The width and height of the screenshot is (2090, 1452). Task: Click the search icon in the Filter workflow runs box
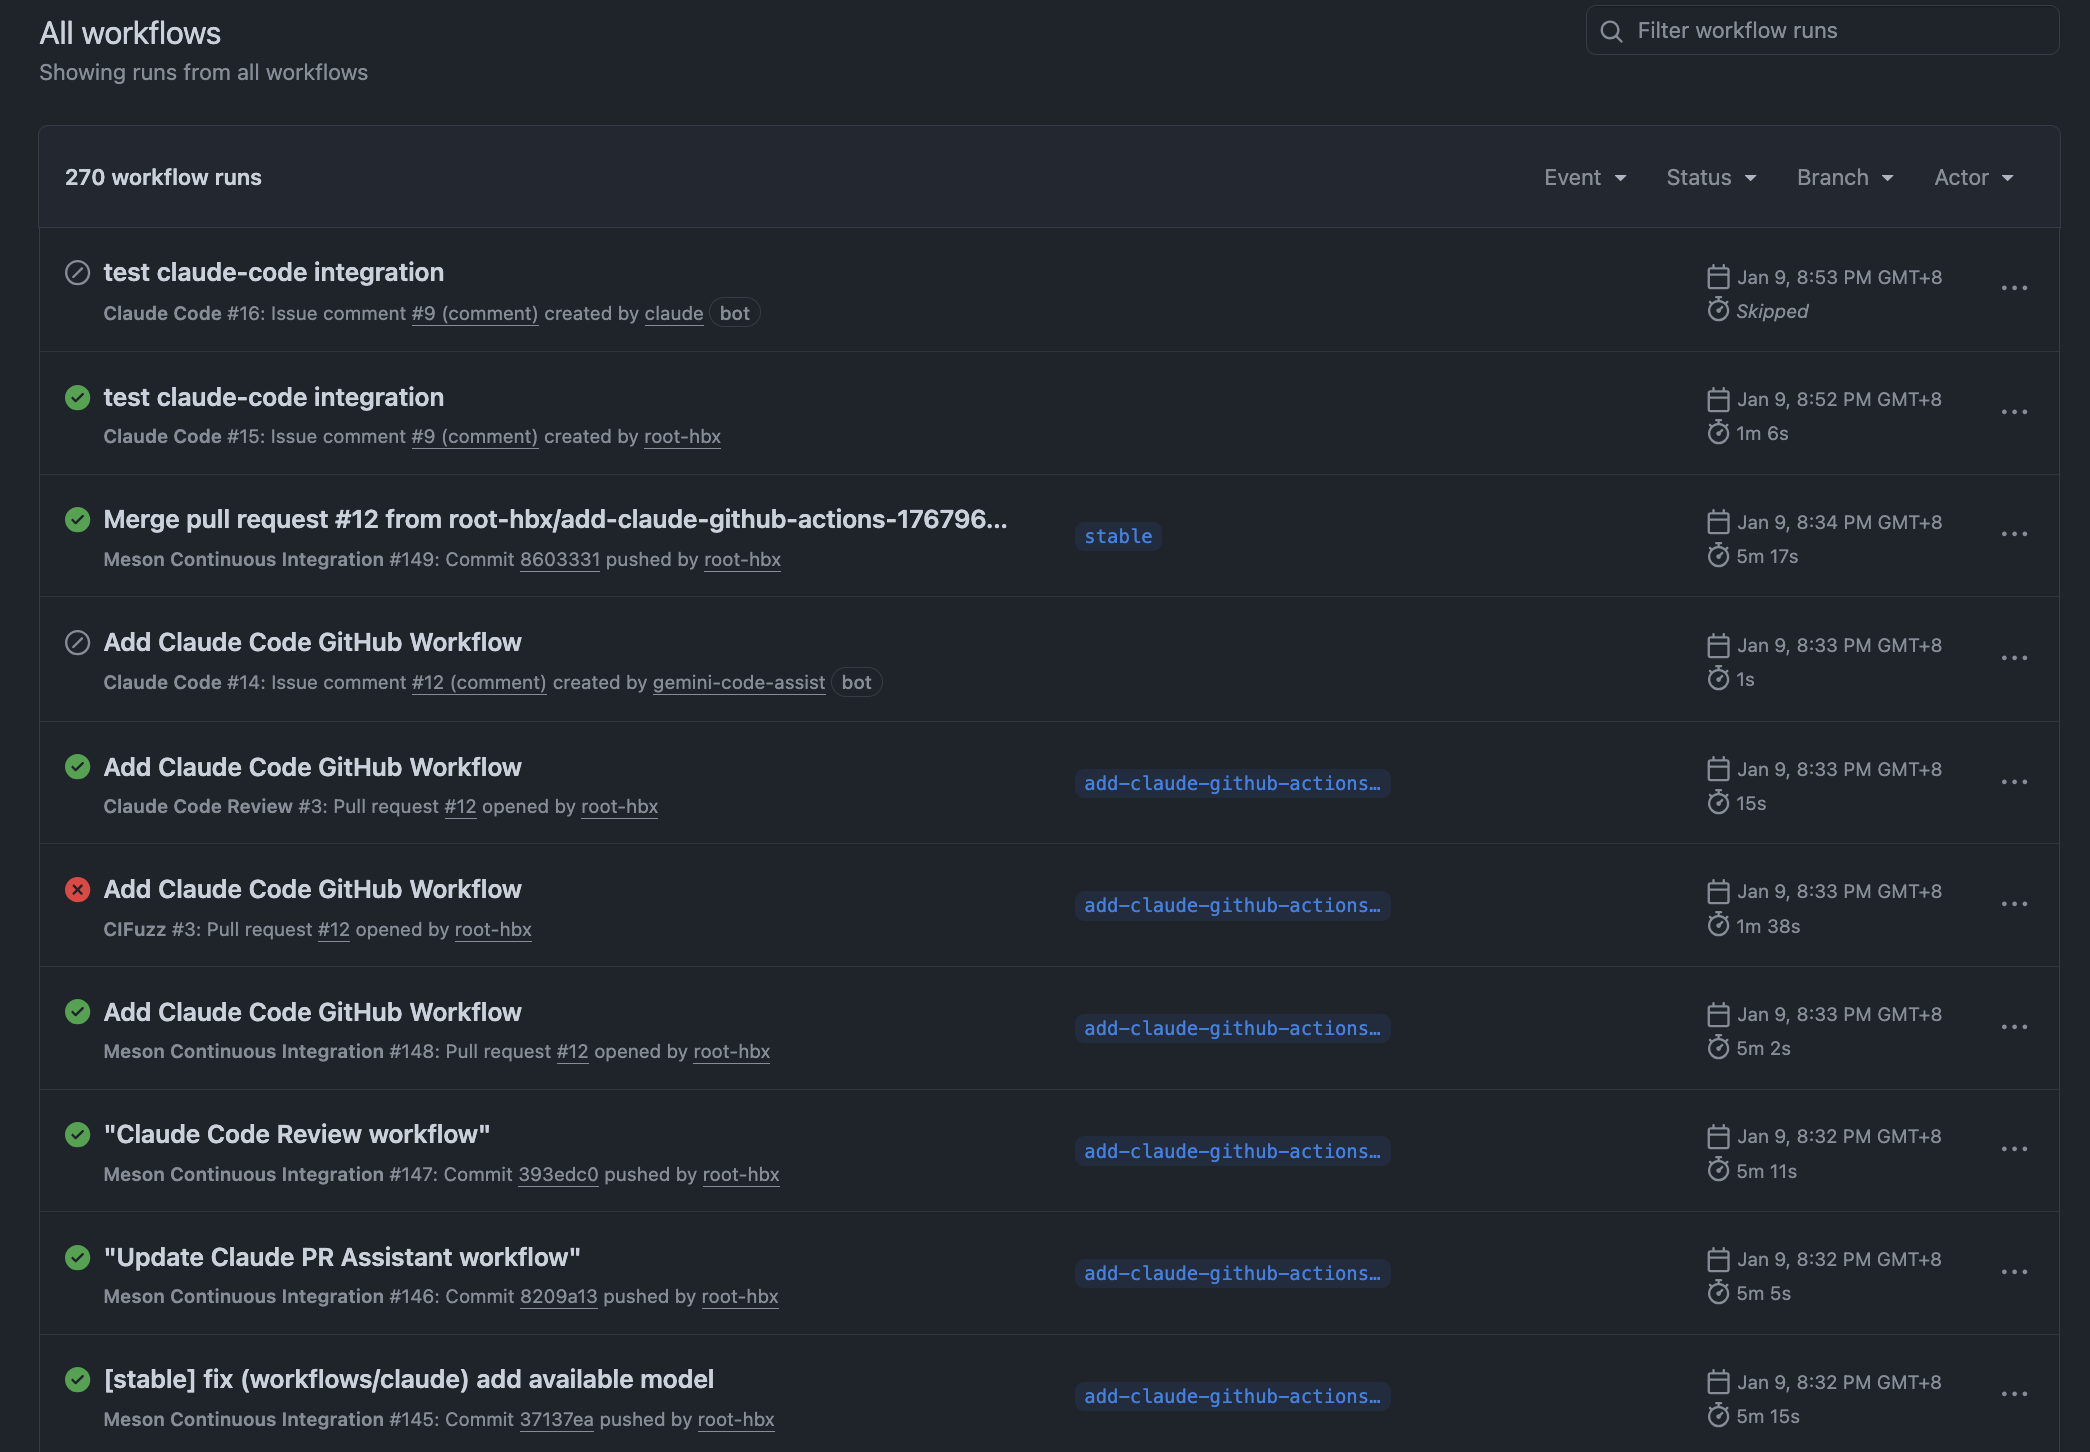[1611, 31]
